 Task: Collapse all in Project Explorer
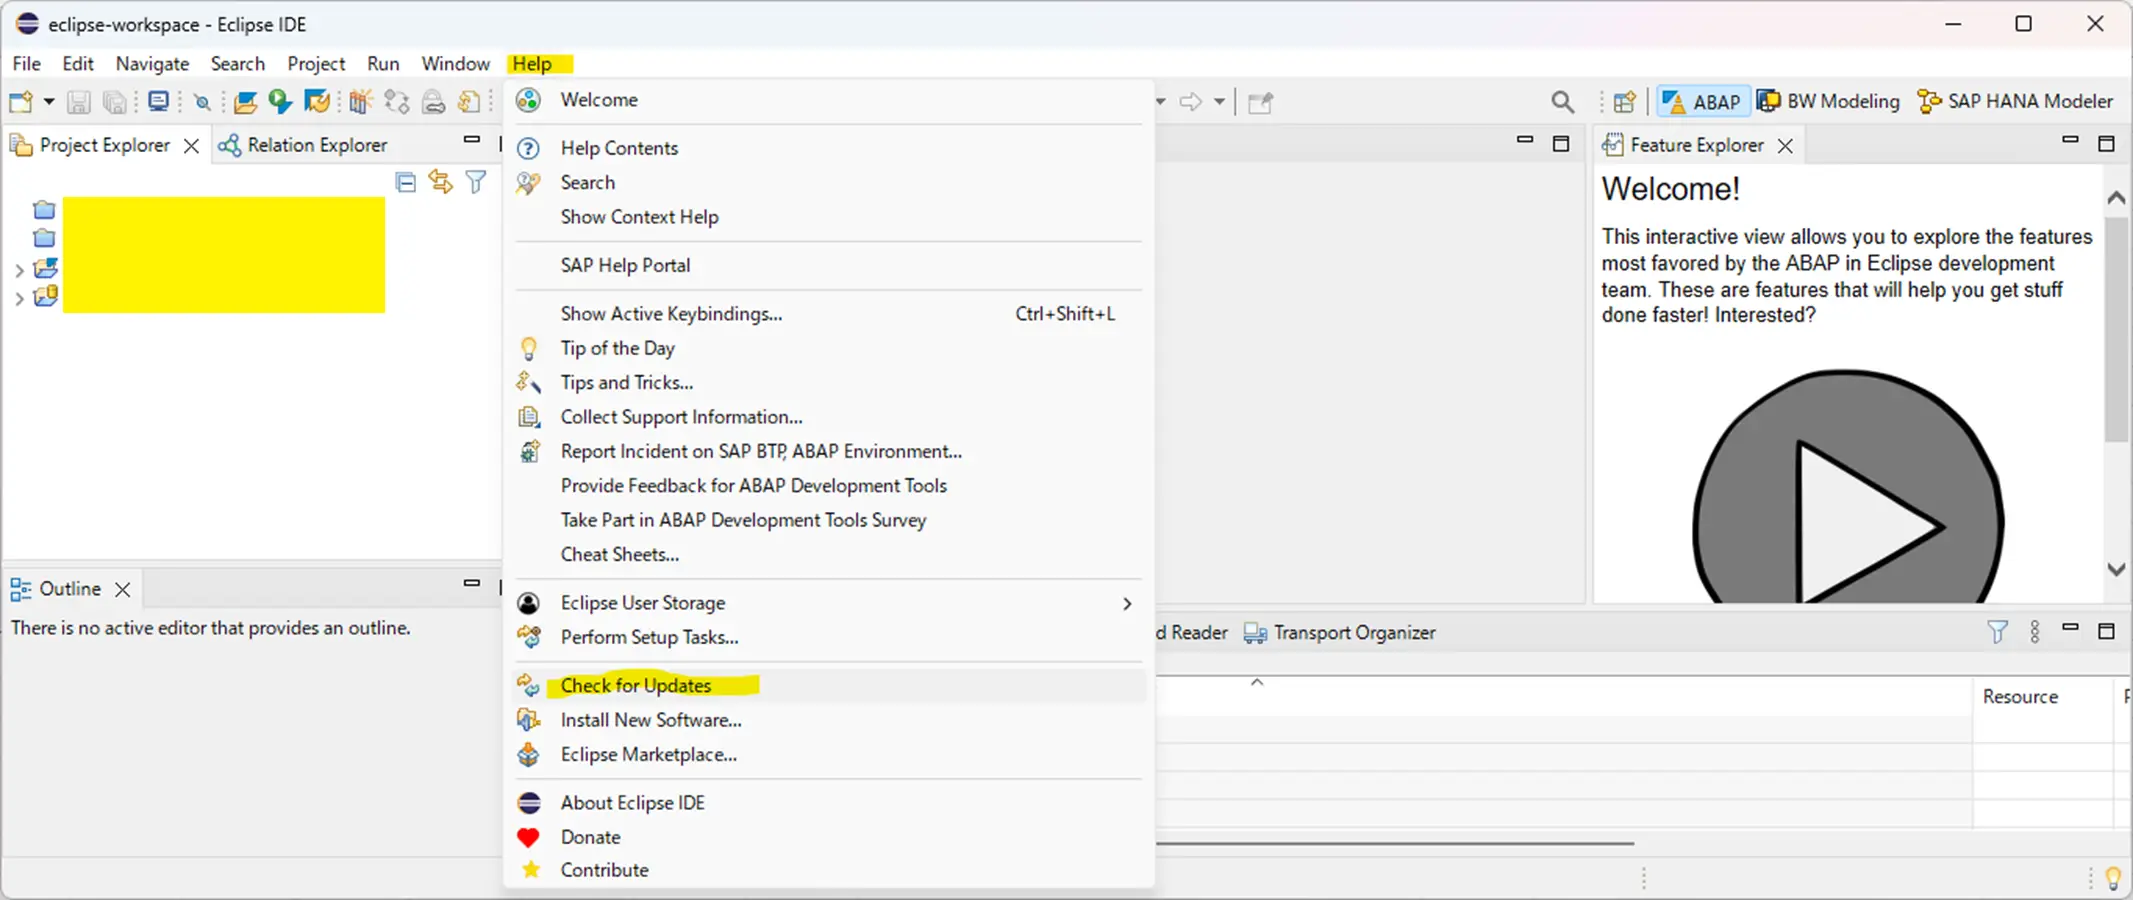pyautogui.click(x=406, y=182)
